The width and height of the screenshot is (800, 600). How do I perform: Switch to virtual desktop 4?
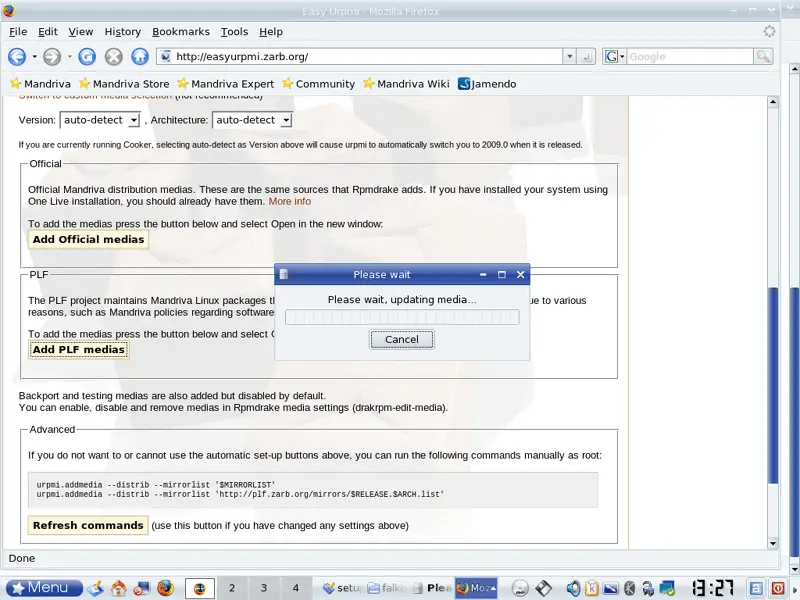click(295, 588)
